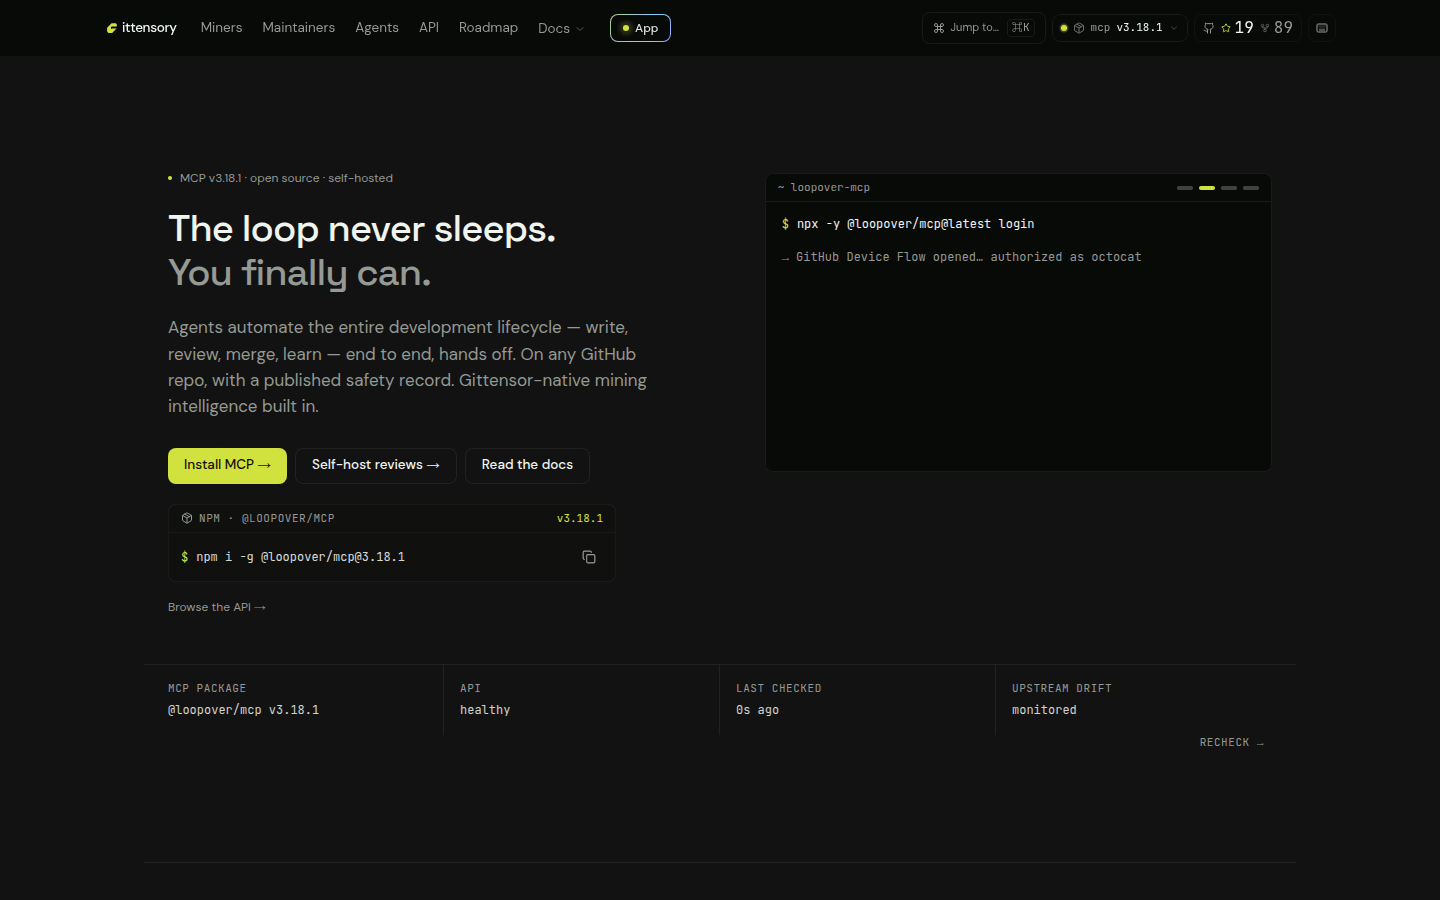This screenshot has width=1440, height=900.
Task: Copy the npm install command
Action: 589,557
